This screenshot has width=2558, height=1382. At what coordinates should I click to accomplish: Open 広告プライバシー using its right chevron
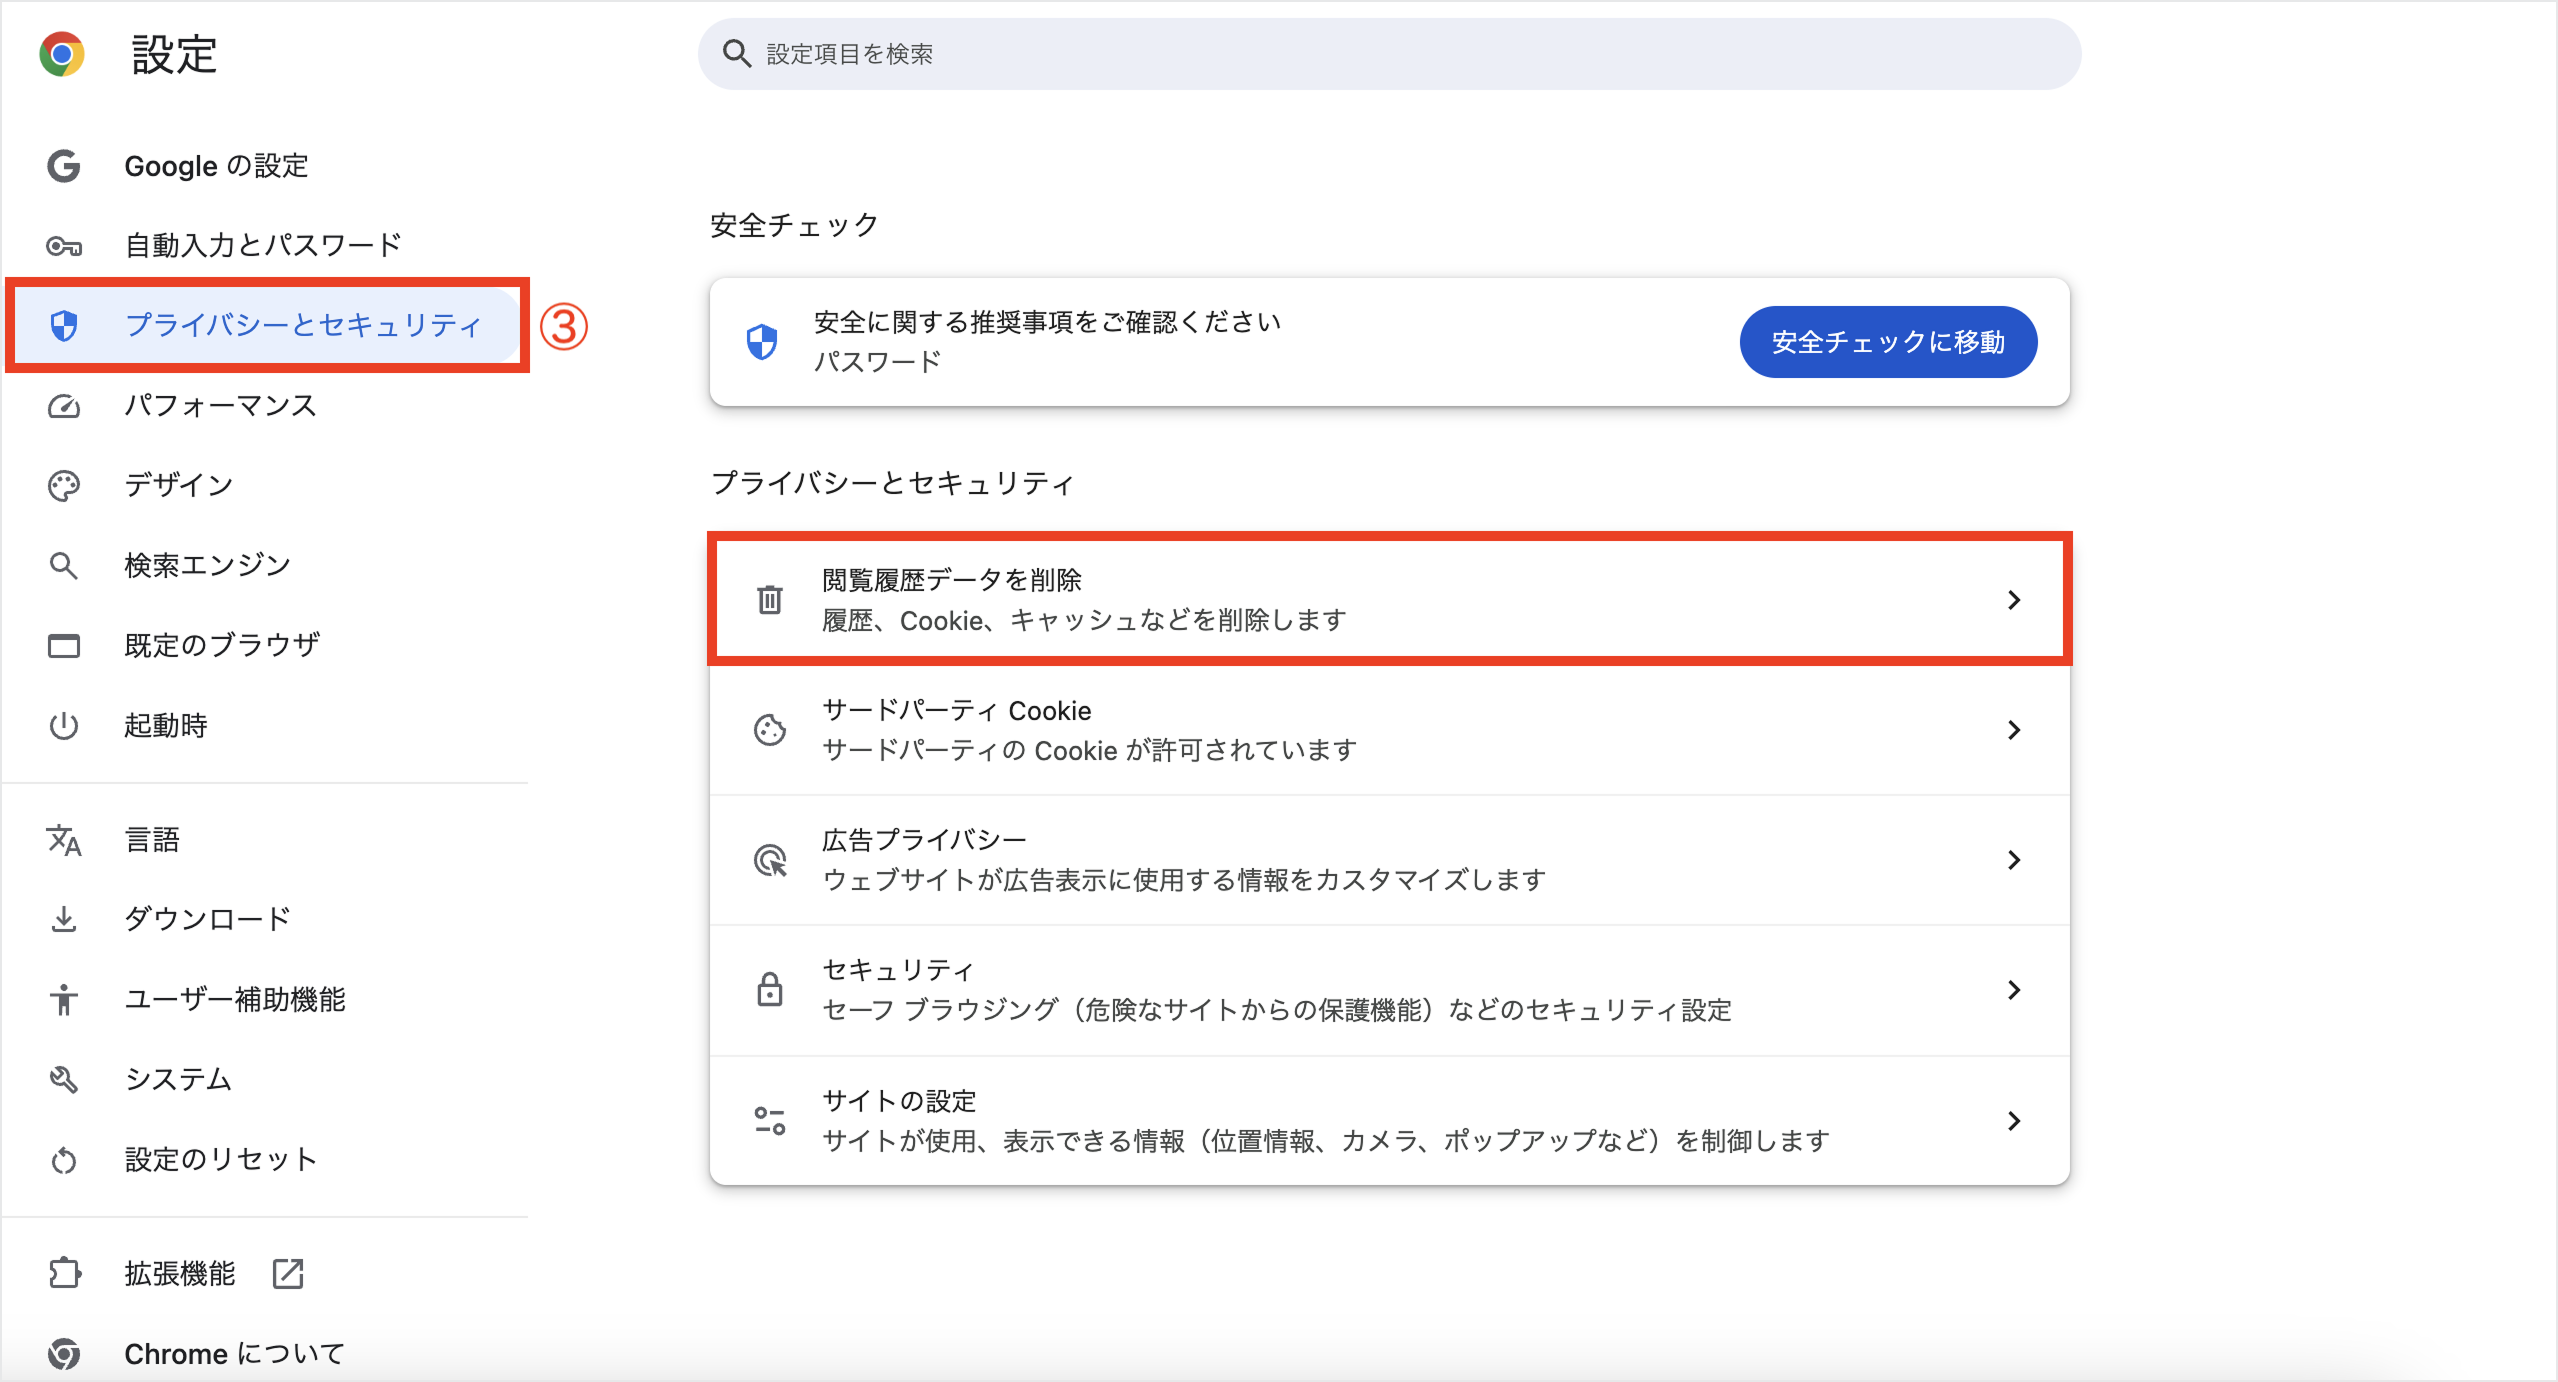point(2015,860)
